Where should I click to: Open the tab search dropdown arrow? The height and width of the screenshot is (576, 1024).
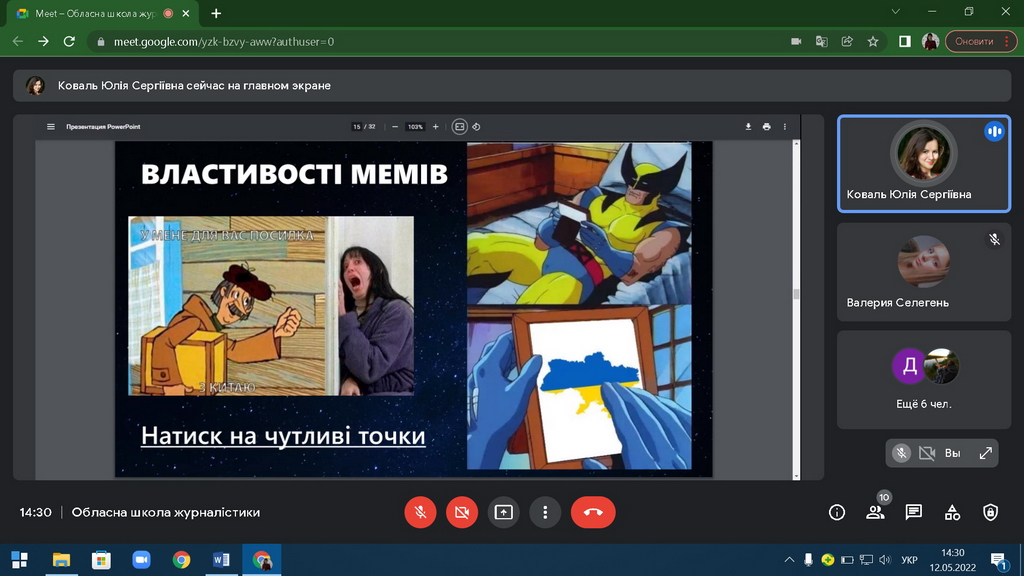tap(895, 12)
